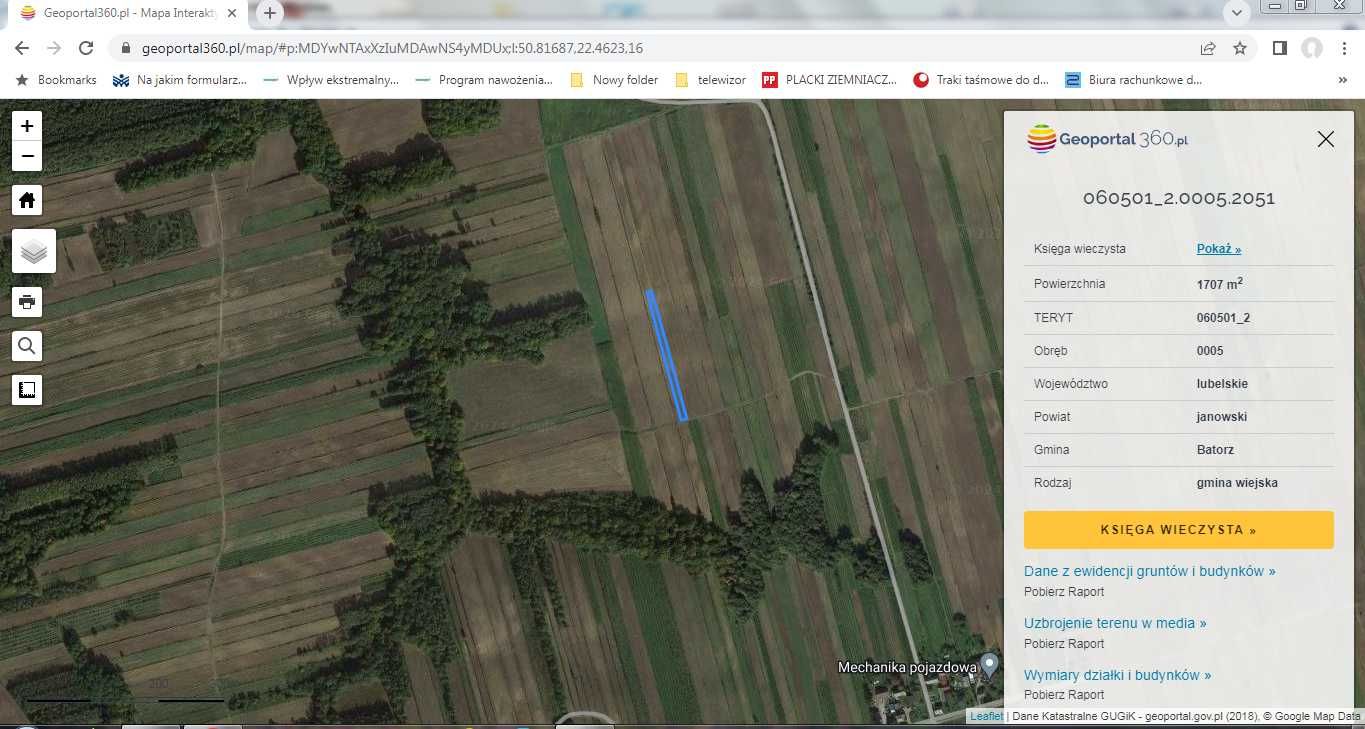
Task: Go forward in browser history
Action: [54, 48]
